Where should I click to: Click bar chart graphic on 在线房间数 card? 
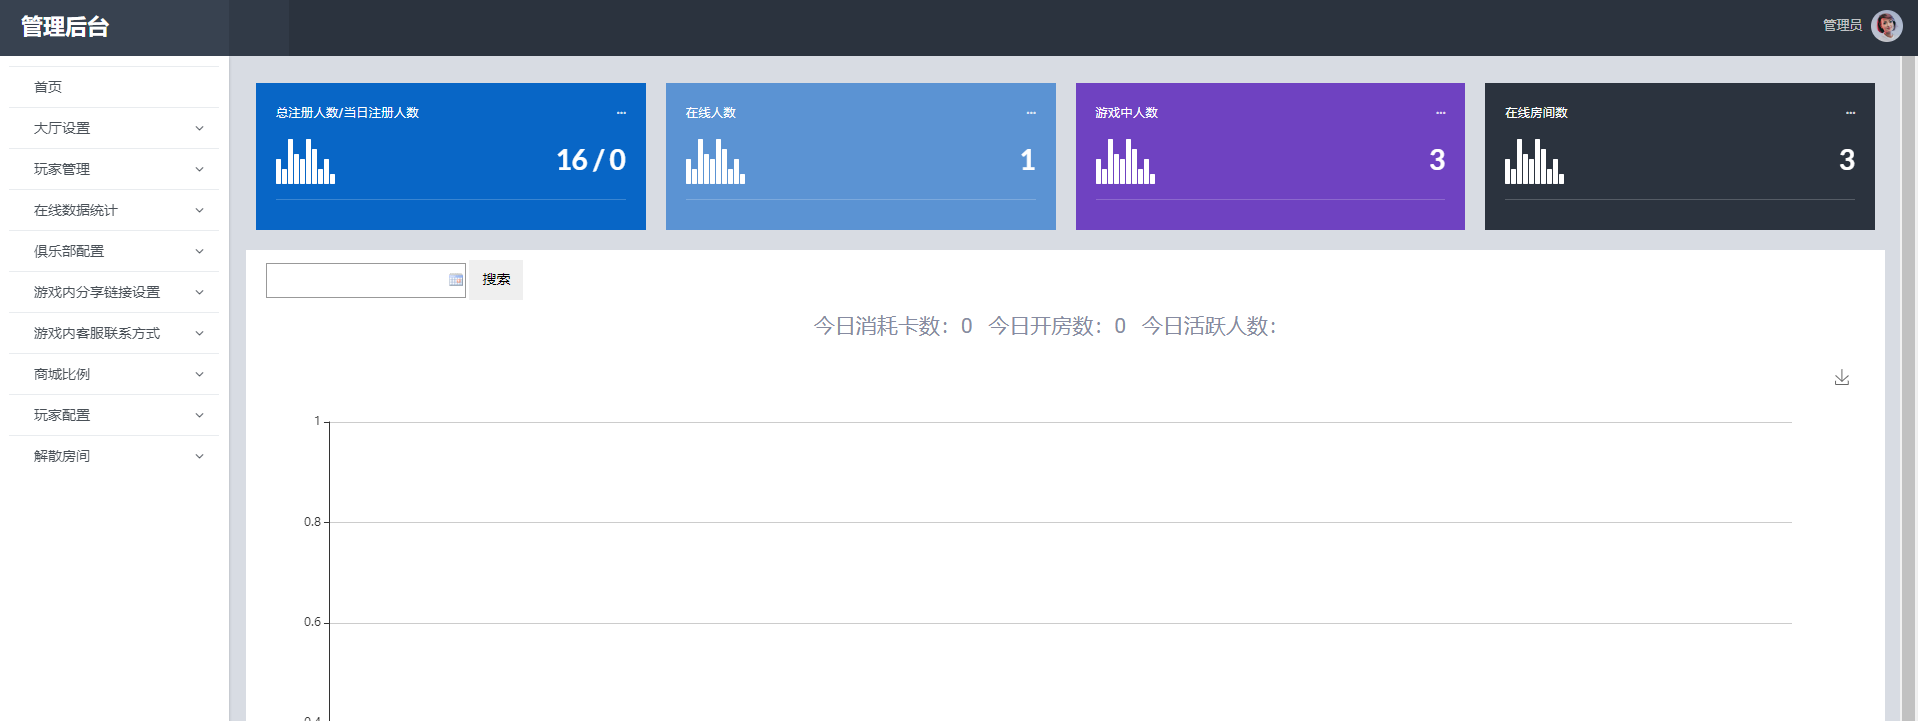click(x=1534, y=161)
